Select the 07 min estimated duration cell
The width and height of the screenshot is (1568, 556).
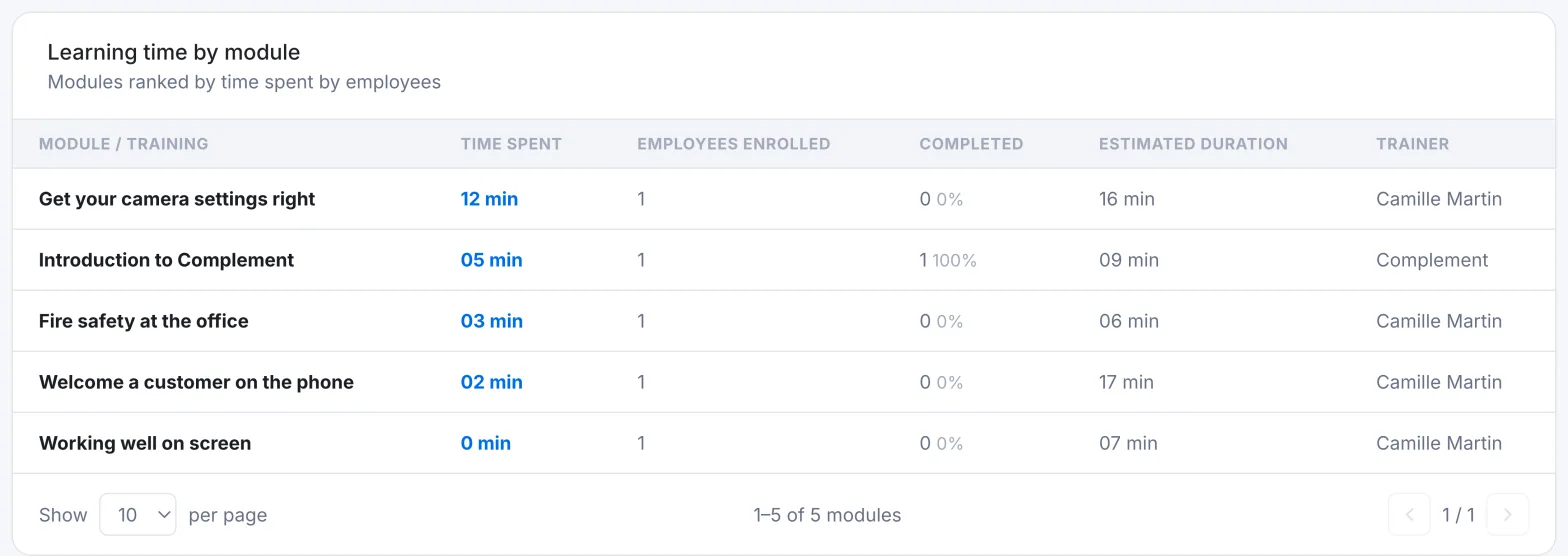1128,443
